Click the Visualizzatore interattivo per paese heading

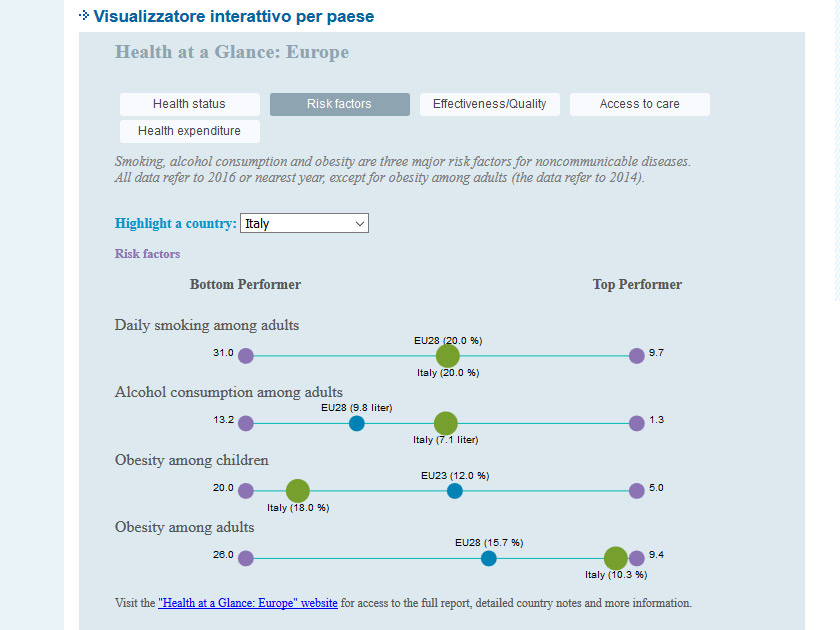[234, 16]
